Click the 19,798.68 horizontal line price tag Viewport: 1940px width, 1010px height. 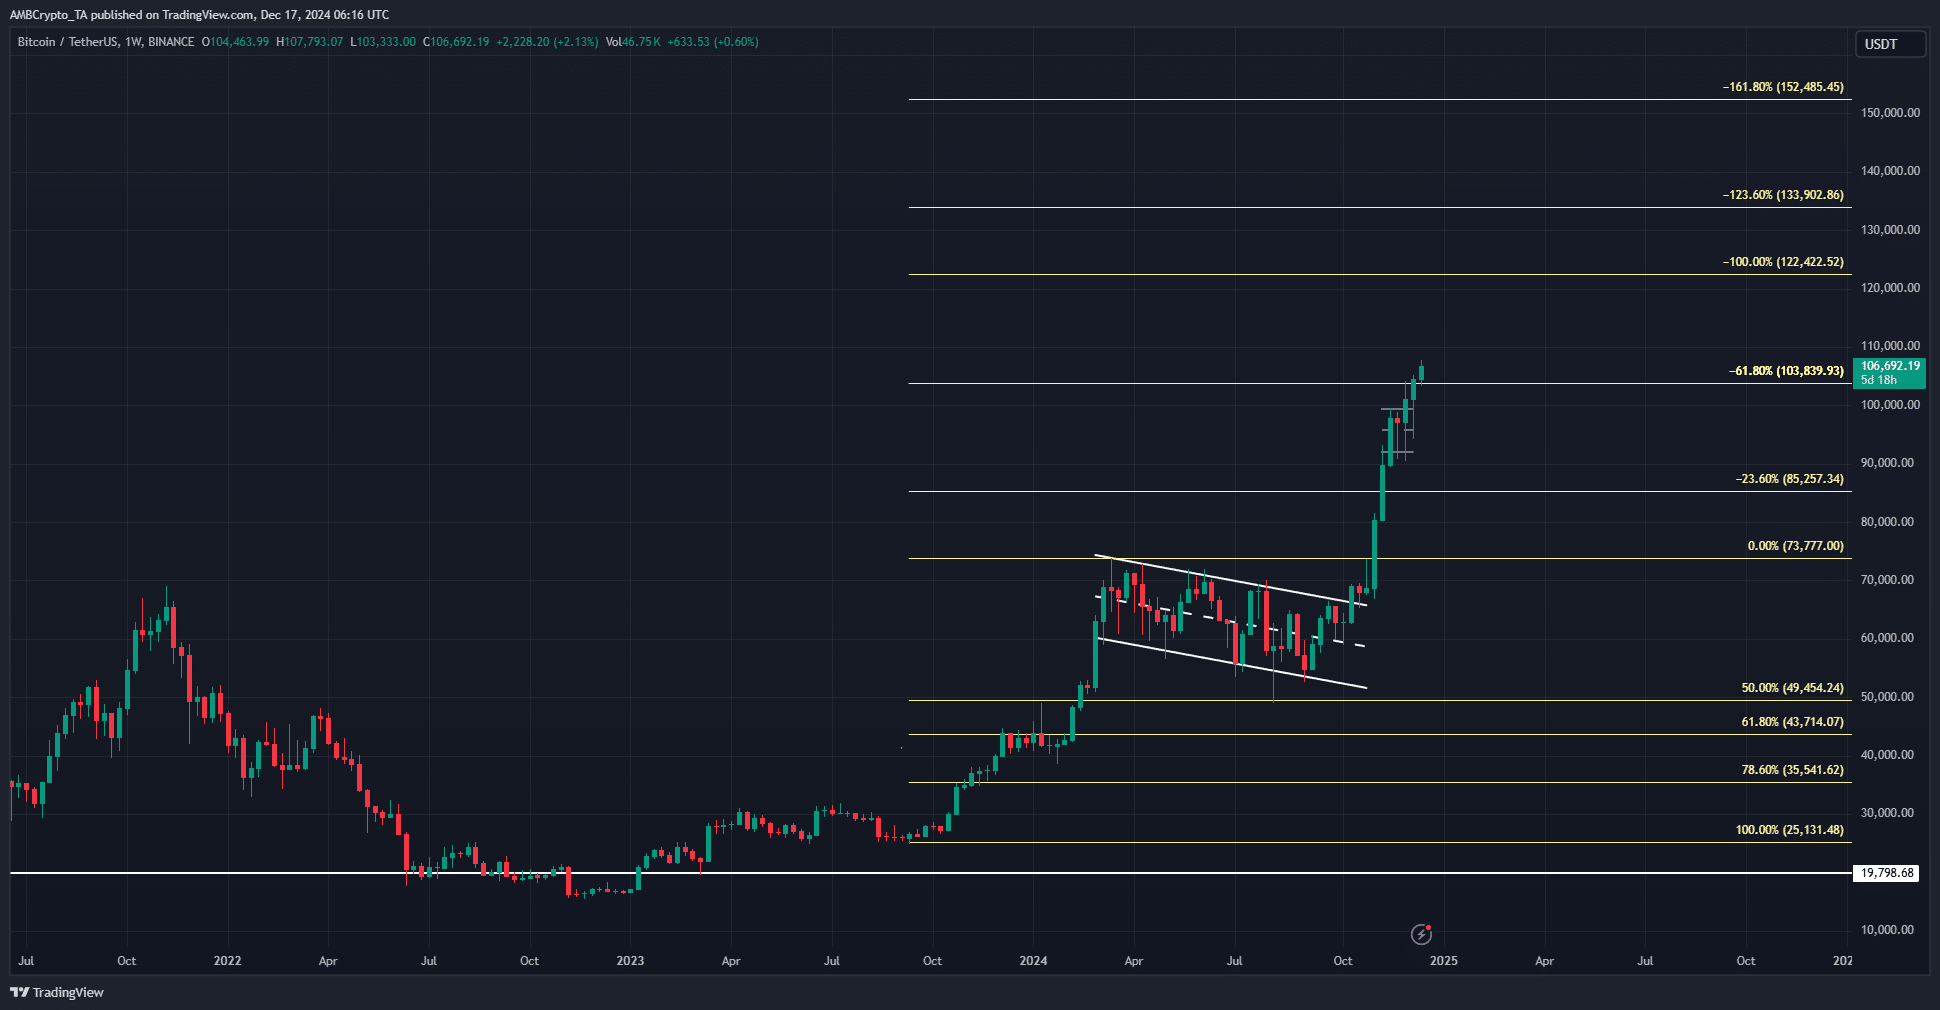click(x=1887, y=873)
